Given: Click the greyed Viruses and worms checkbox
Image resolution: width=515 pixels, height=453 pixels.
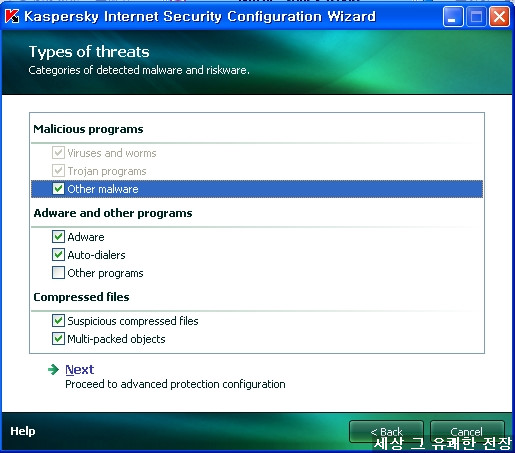Looking at the screenshot, I should (x=58, y=153).
